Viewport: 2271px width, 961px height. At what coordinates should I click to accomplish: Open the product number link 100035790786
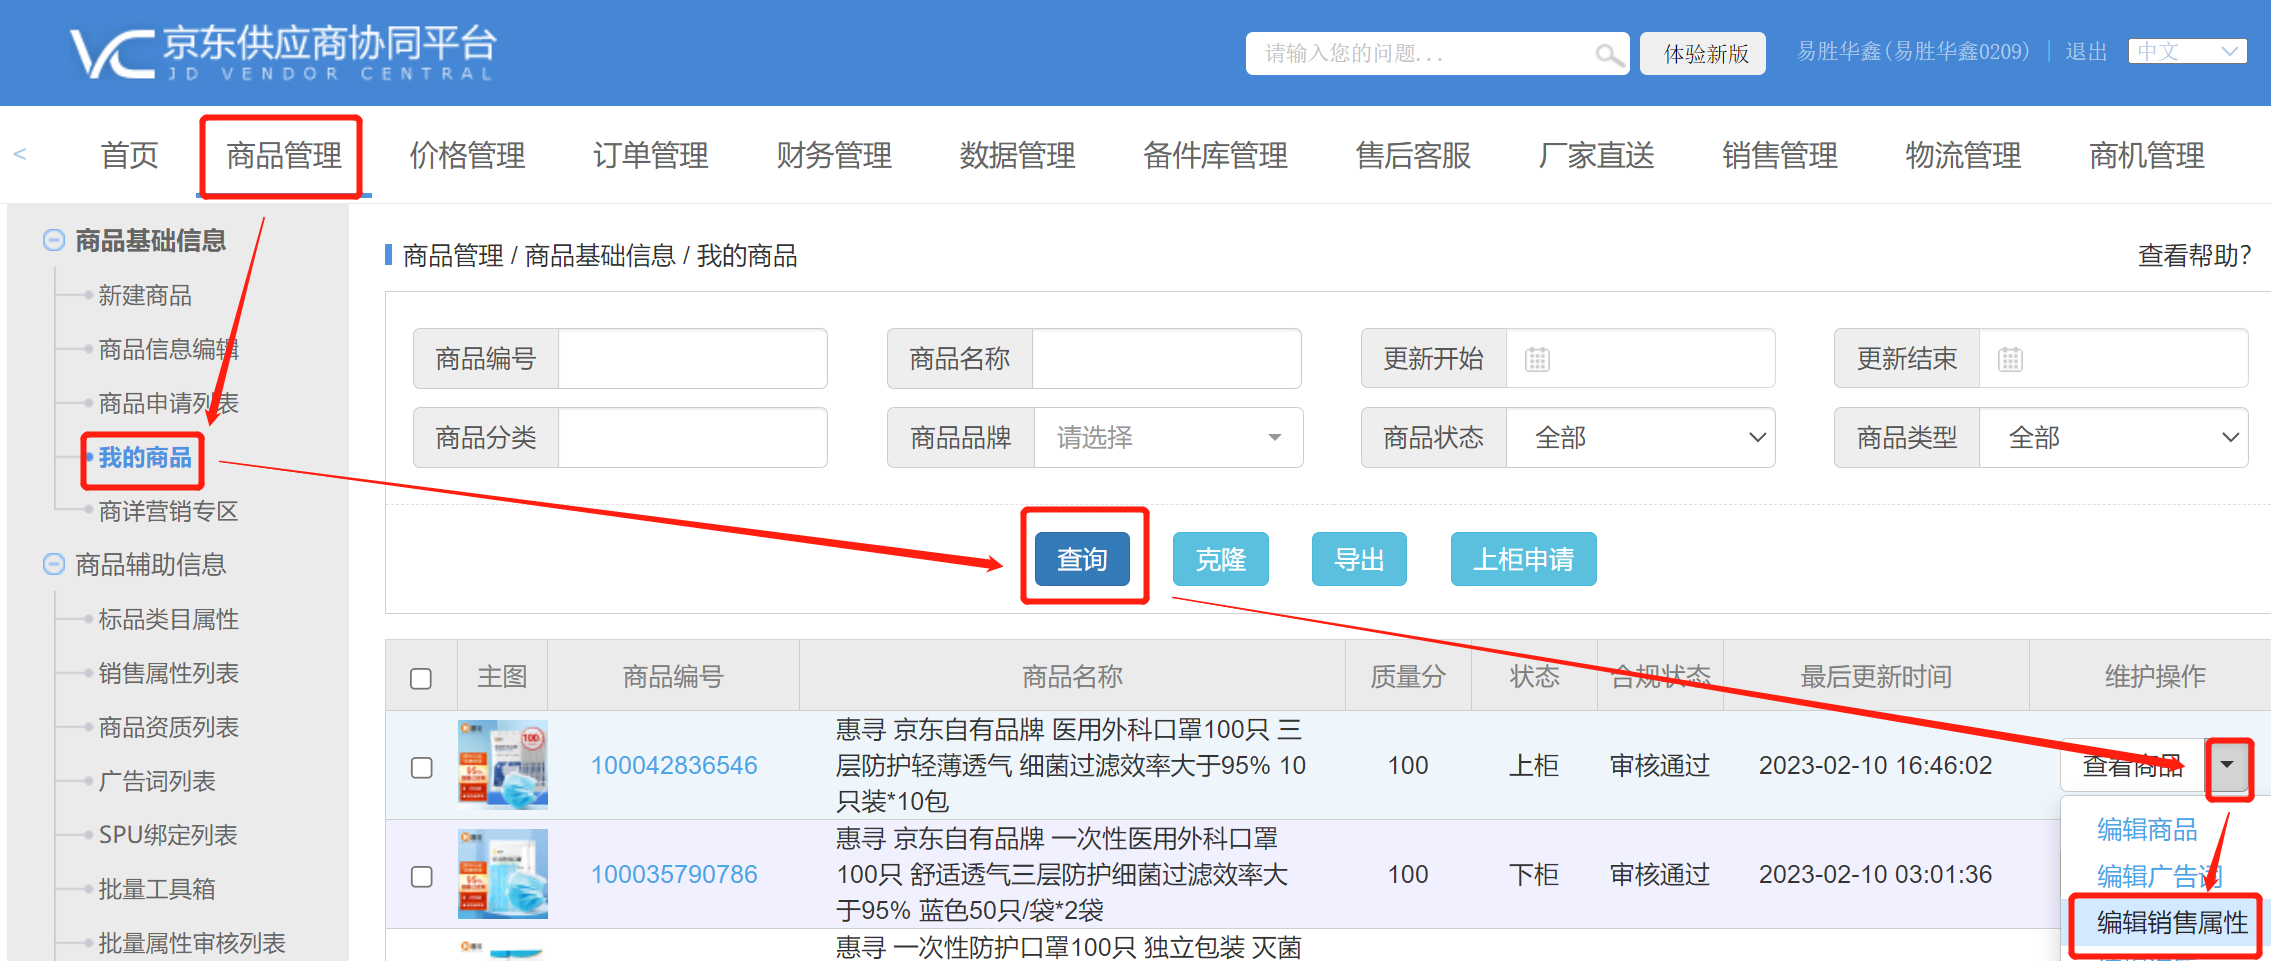click(674, 874)
